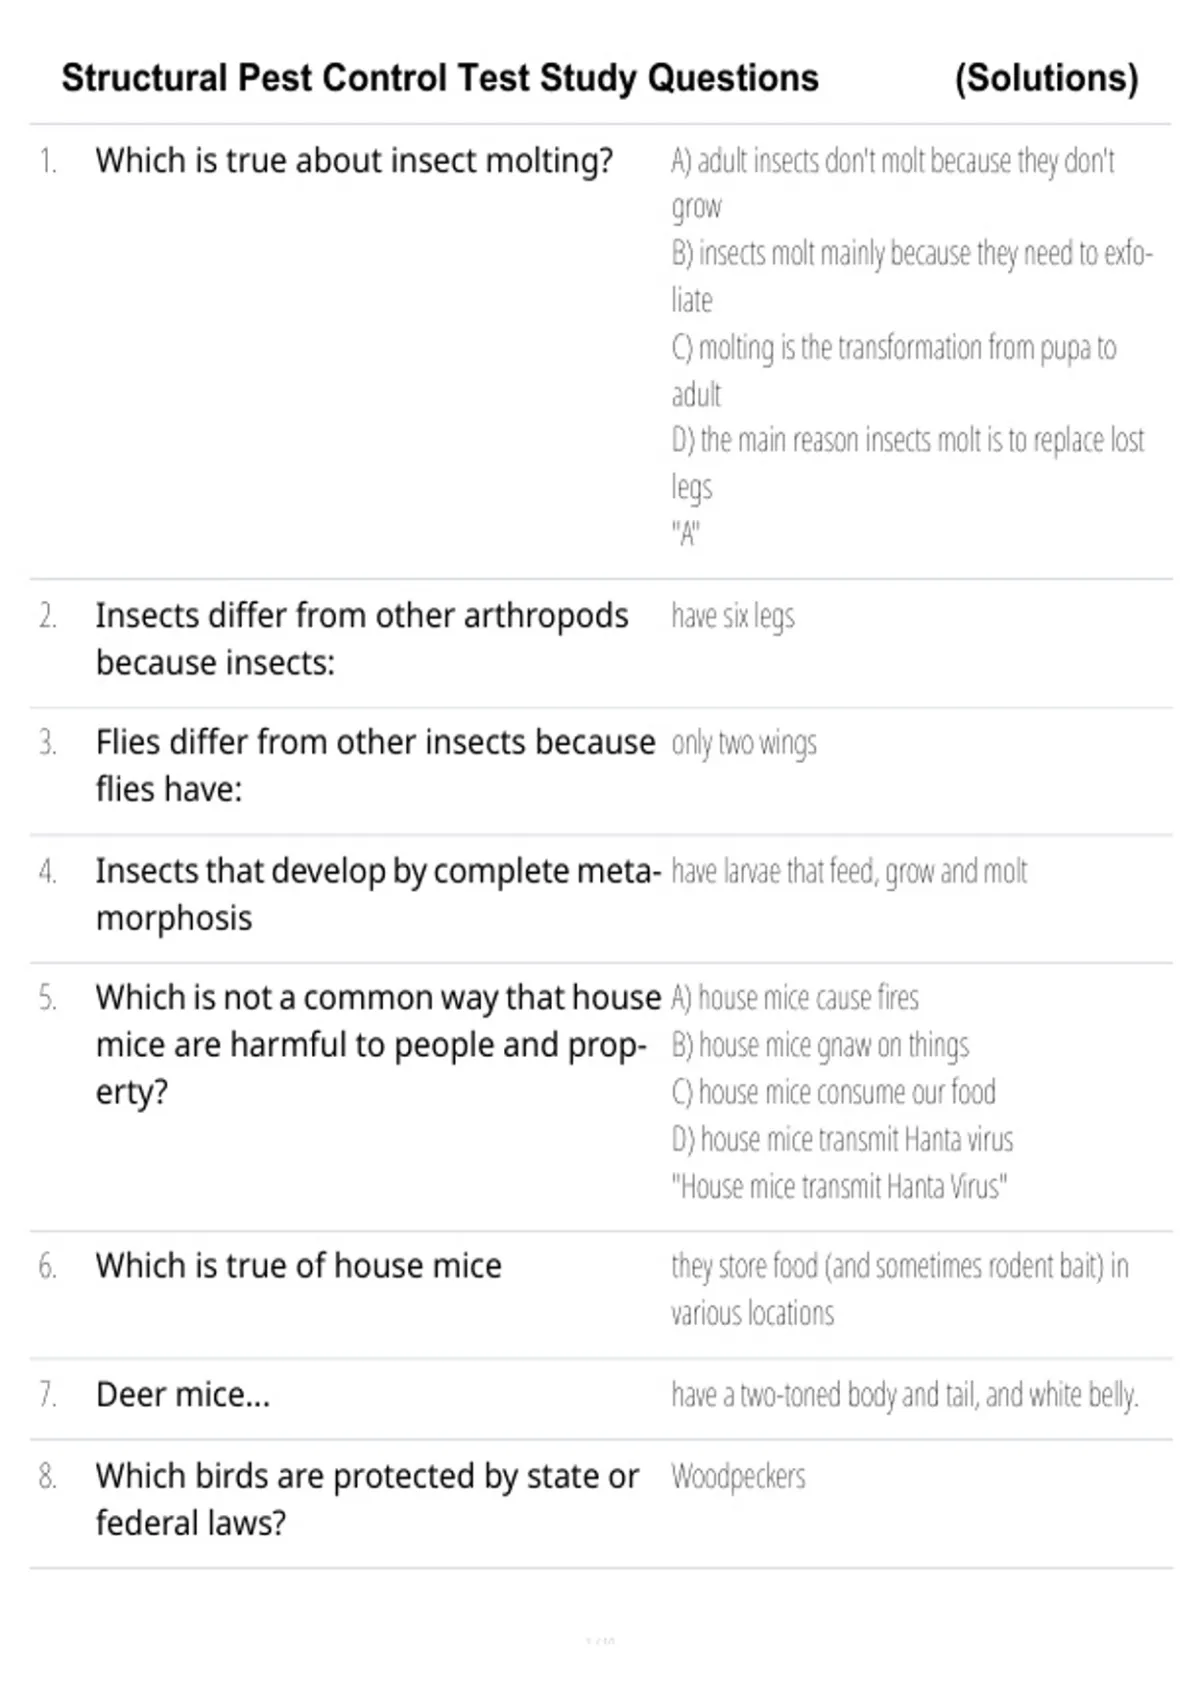
Task: Click the 'have six legs' answer
Action: click(733, 616)
